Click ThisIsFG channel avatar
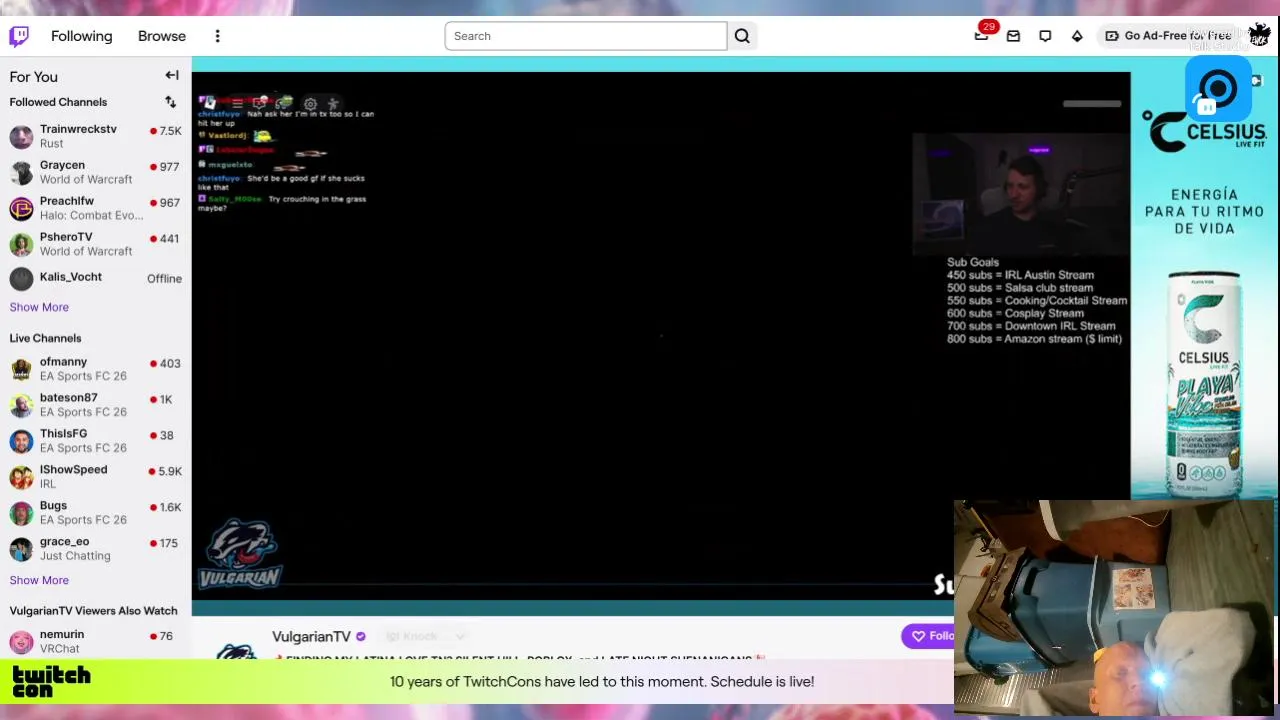1280x720 pixels. (x=21, y=442)
